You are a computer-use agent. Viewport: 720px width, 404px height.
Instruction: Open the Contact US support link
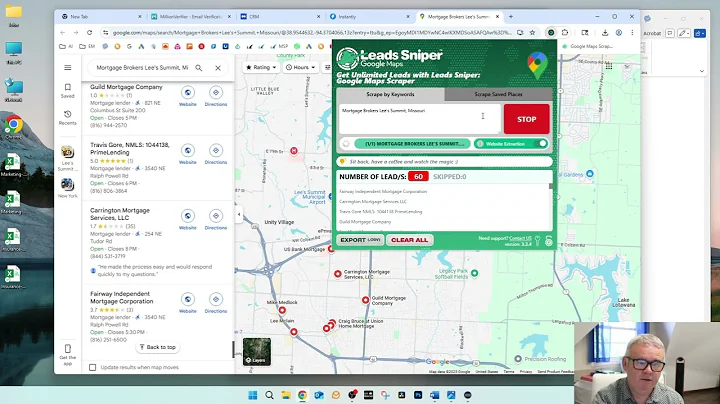pyautogui.click(x=520, y=238)
